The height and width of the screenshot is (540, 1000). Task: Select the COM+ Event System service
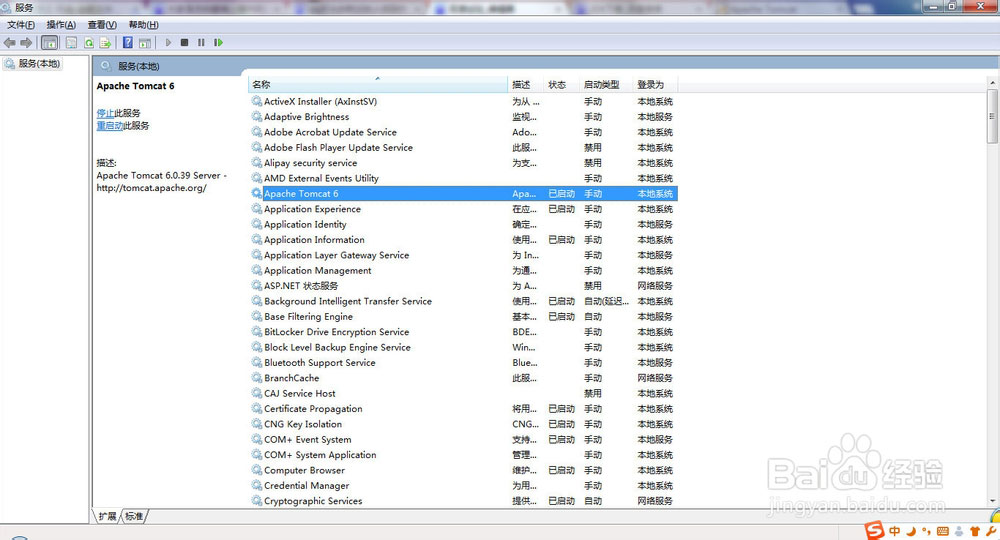tap(463, 439)
